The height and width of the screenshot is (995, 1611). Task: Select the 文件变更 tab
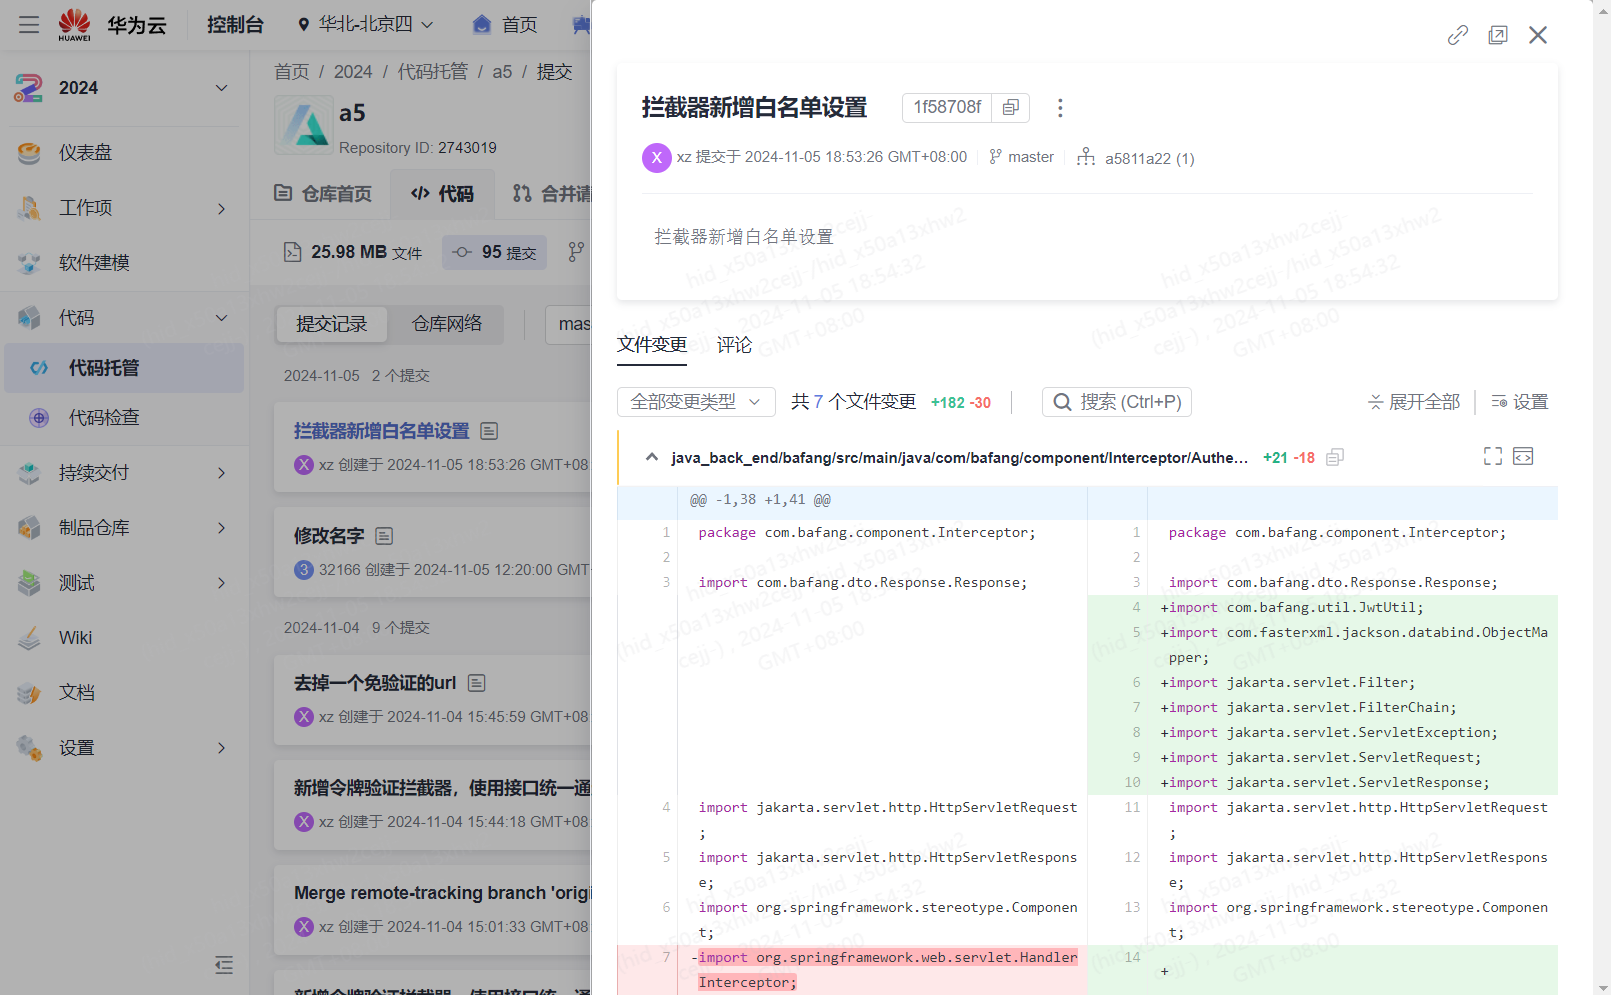tap(652, 345)
